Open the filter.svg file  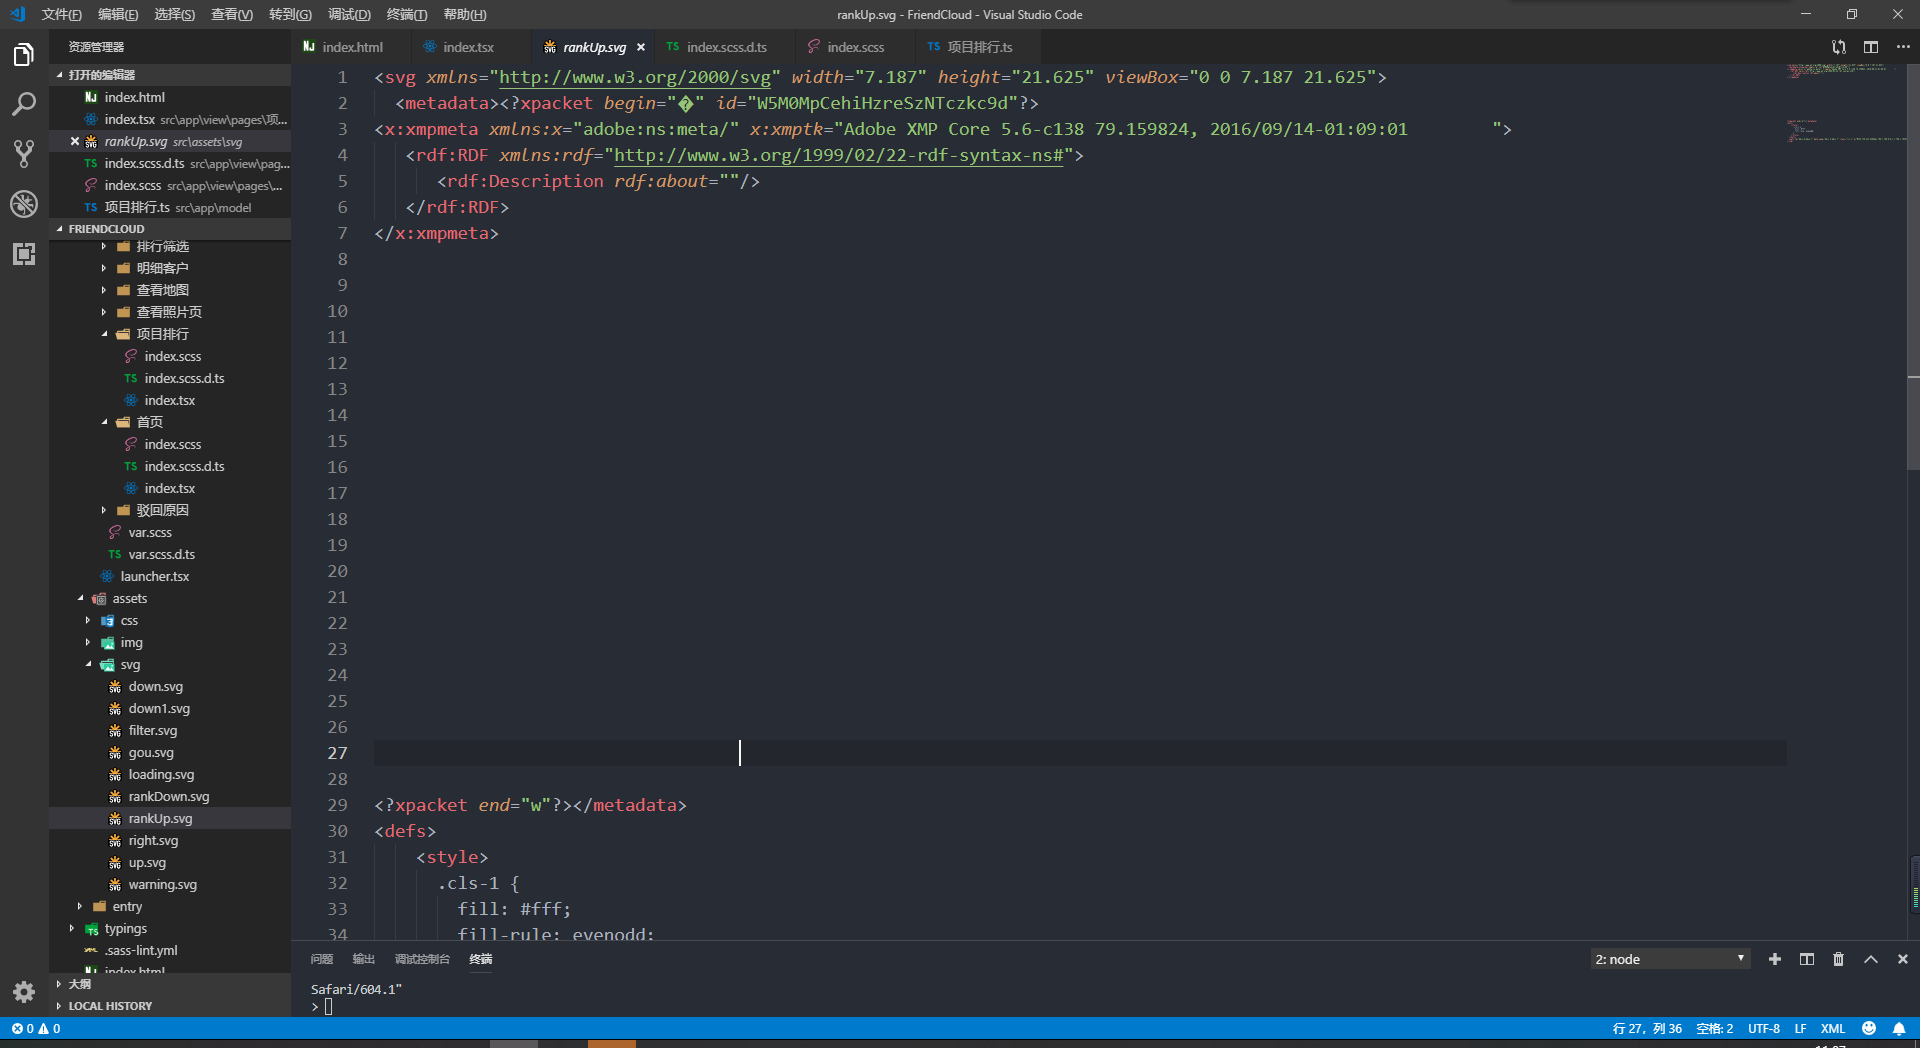click(x=152, y=730)
